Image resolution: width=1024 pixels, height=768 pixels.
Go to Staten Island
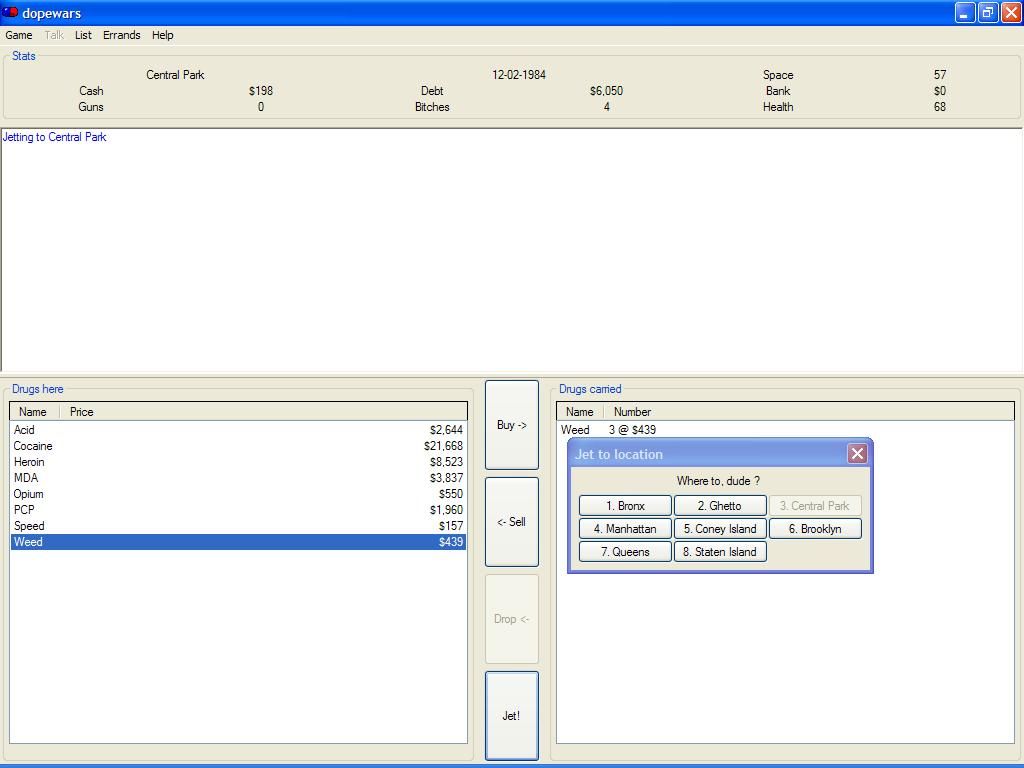tap(720, 552)
